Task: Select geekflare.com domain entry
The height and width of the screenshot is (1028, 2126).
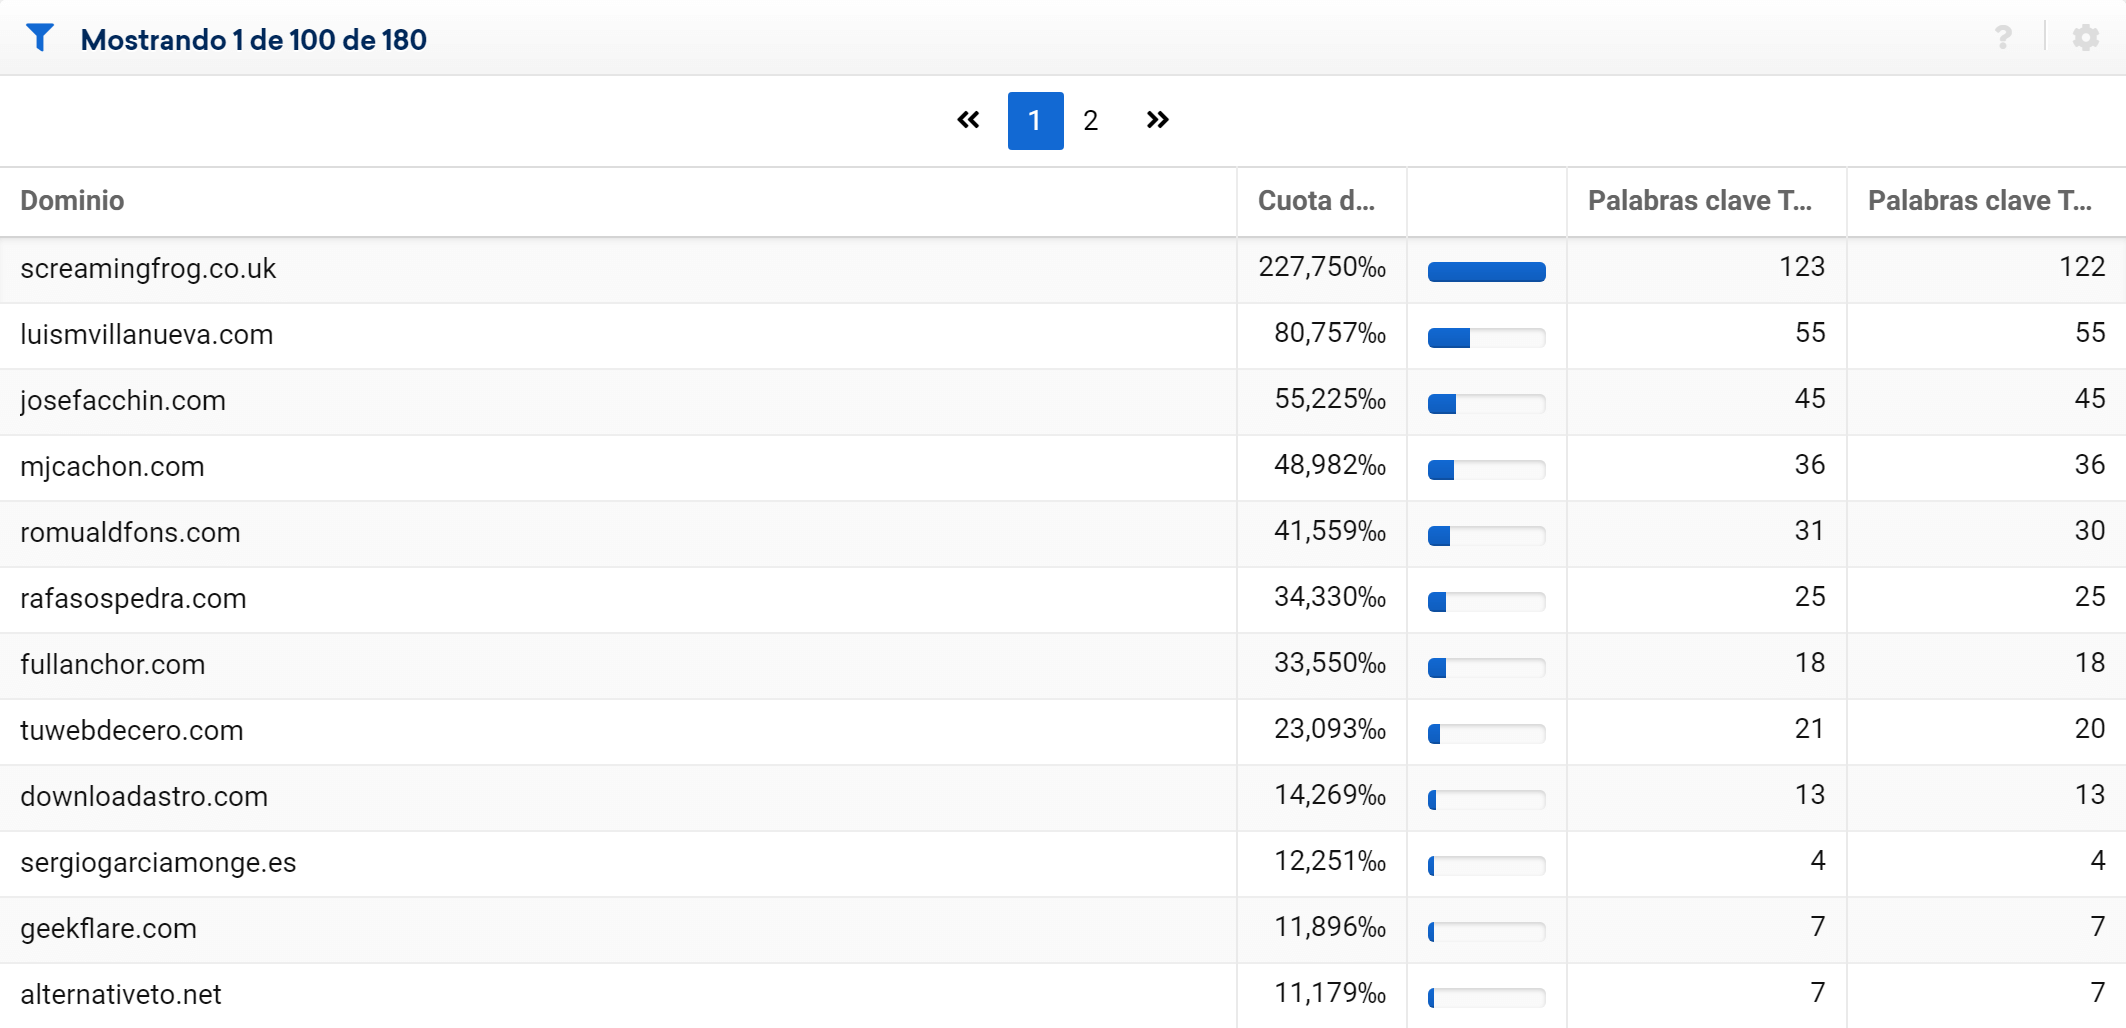Action: click(x=108, y=929)
